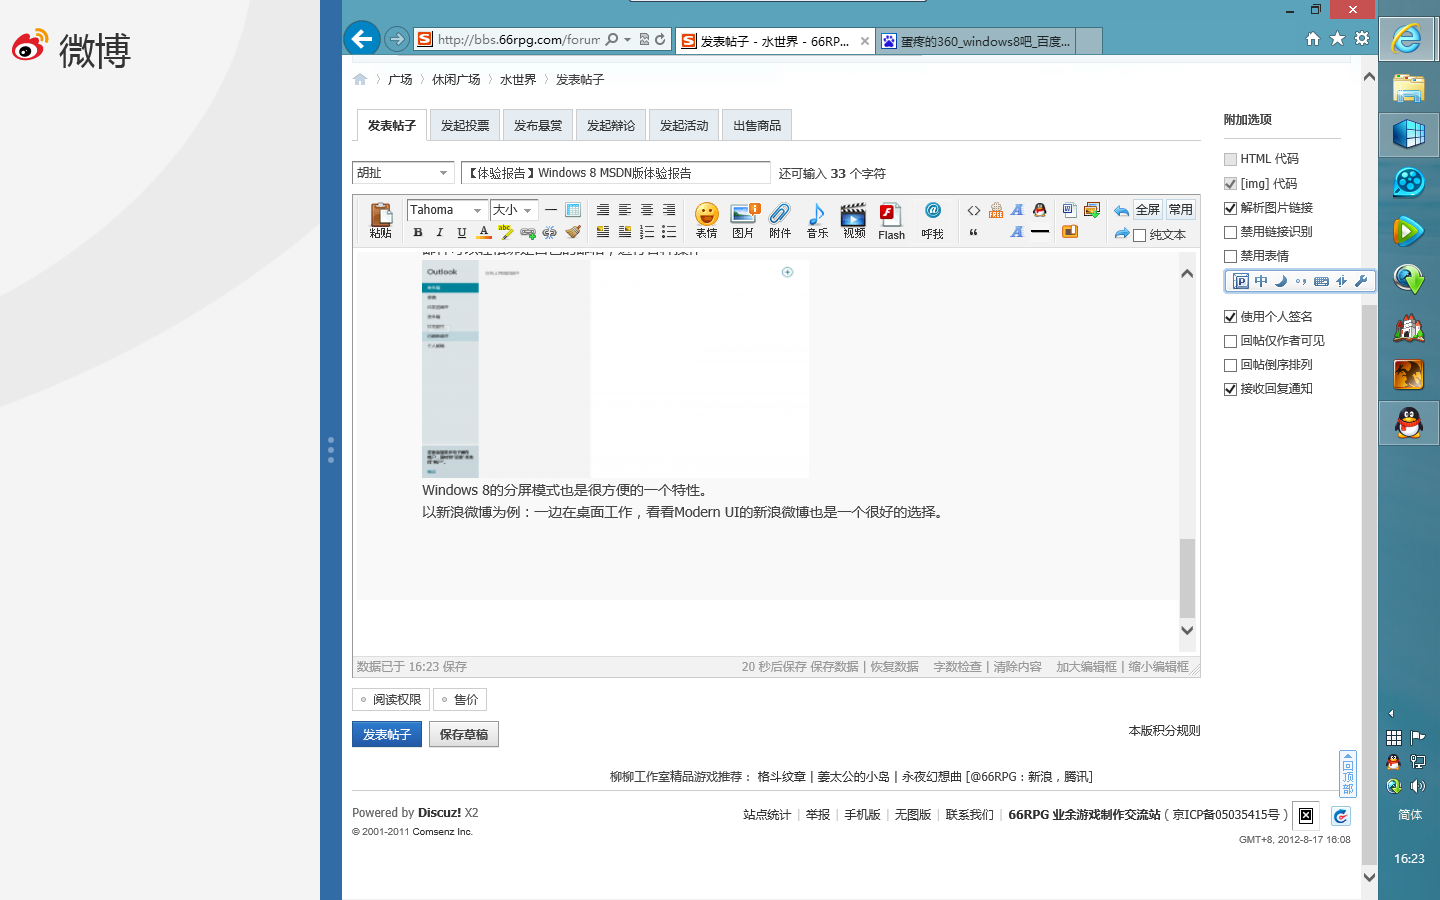This screenshot has height=900, width=1440.
Task: Insert an image with the 图片 icon
Action: pos(743,219)
